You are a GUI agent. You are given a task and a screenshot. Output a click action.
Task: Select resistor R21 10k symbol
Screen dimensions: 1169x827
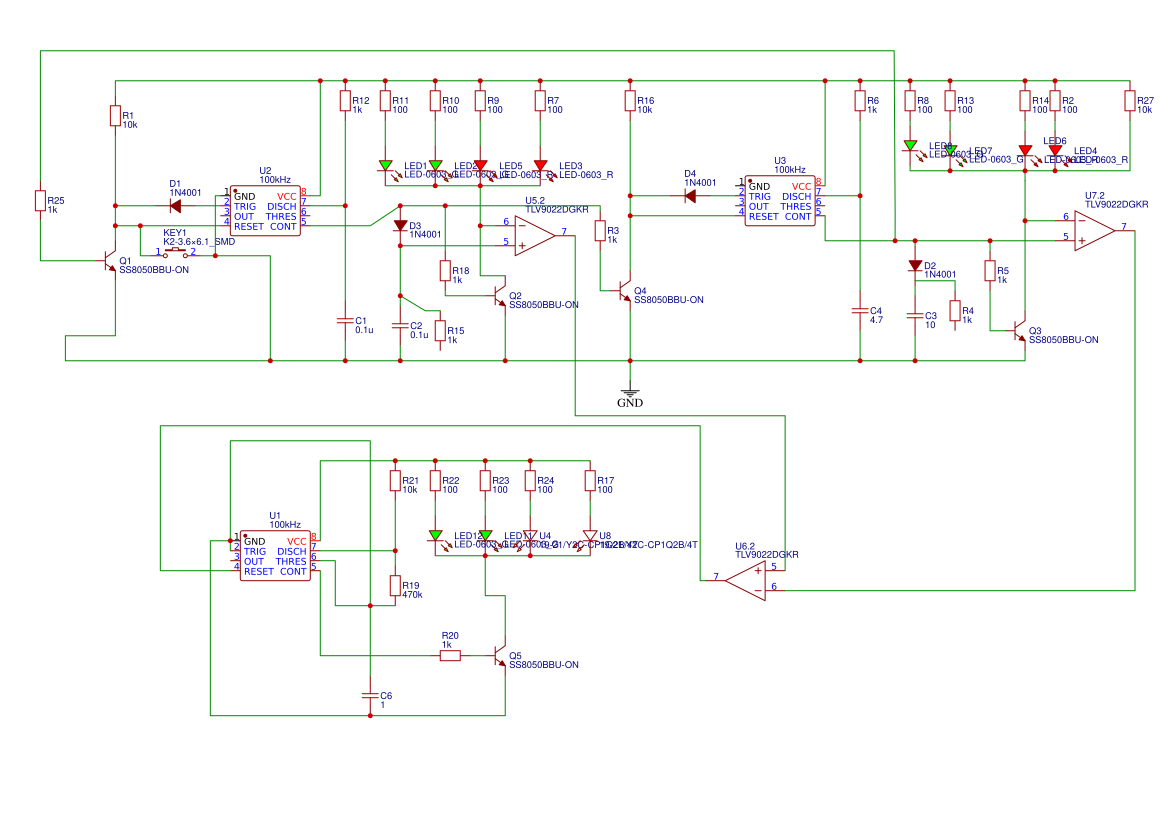(395, 481)
